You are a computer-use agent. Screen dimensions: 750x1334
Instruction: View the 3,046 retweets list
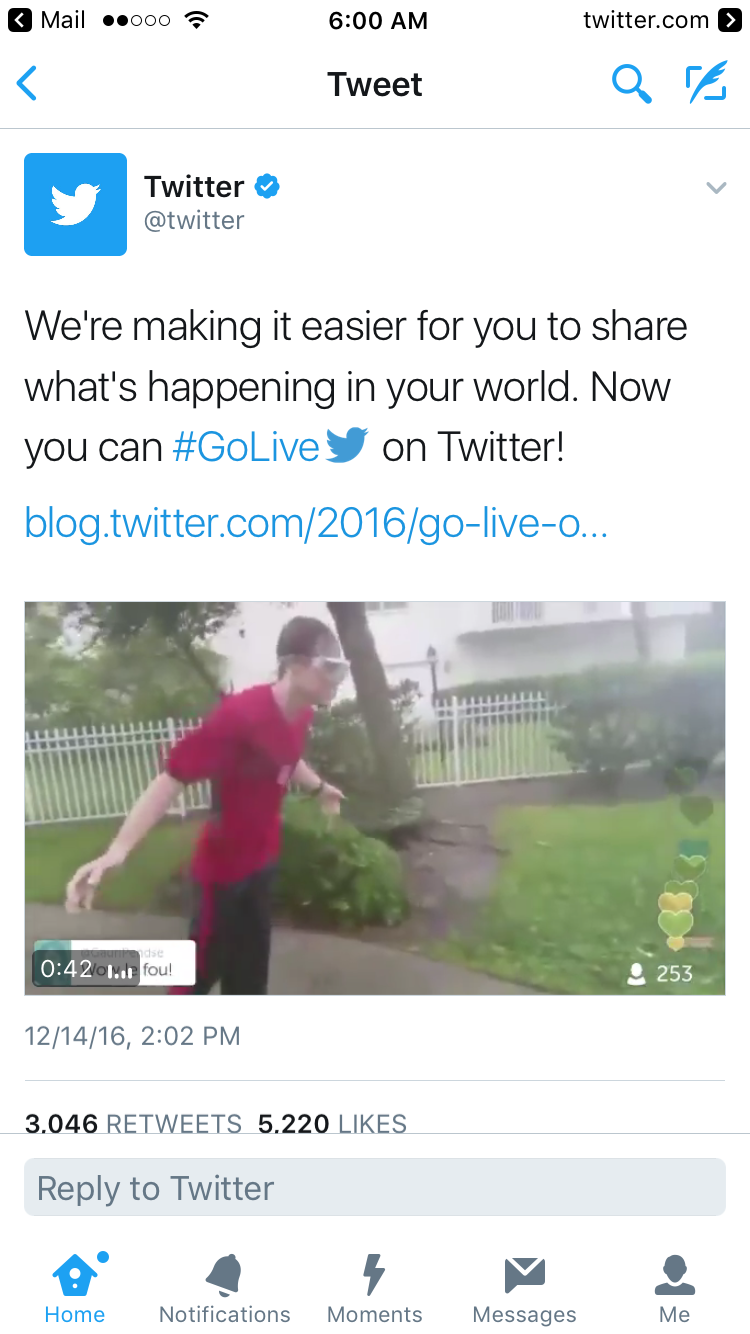click(133, 1123)
